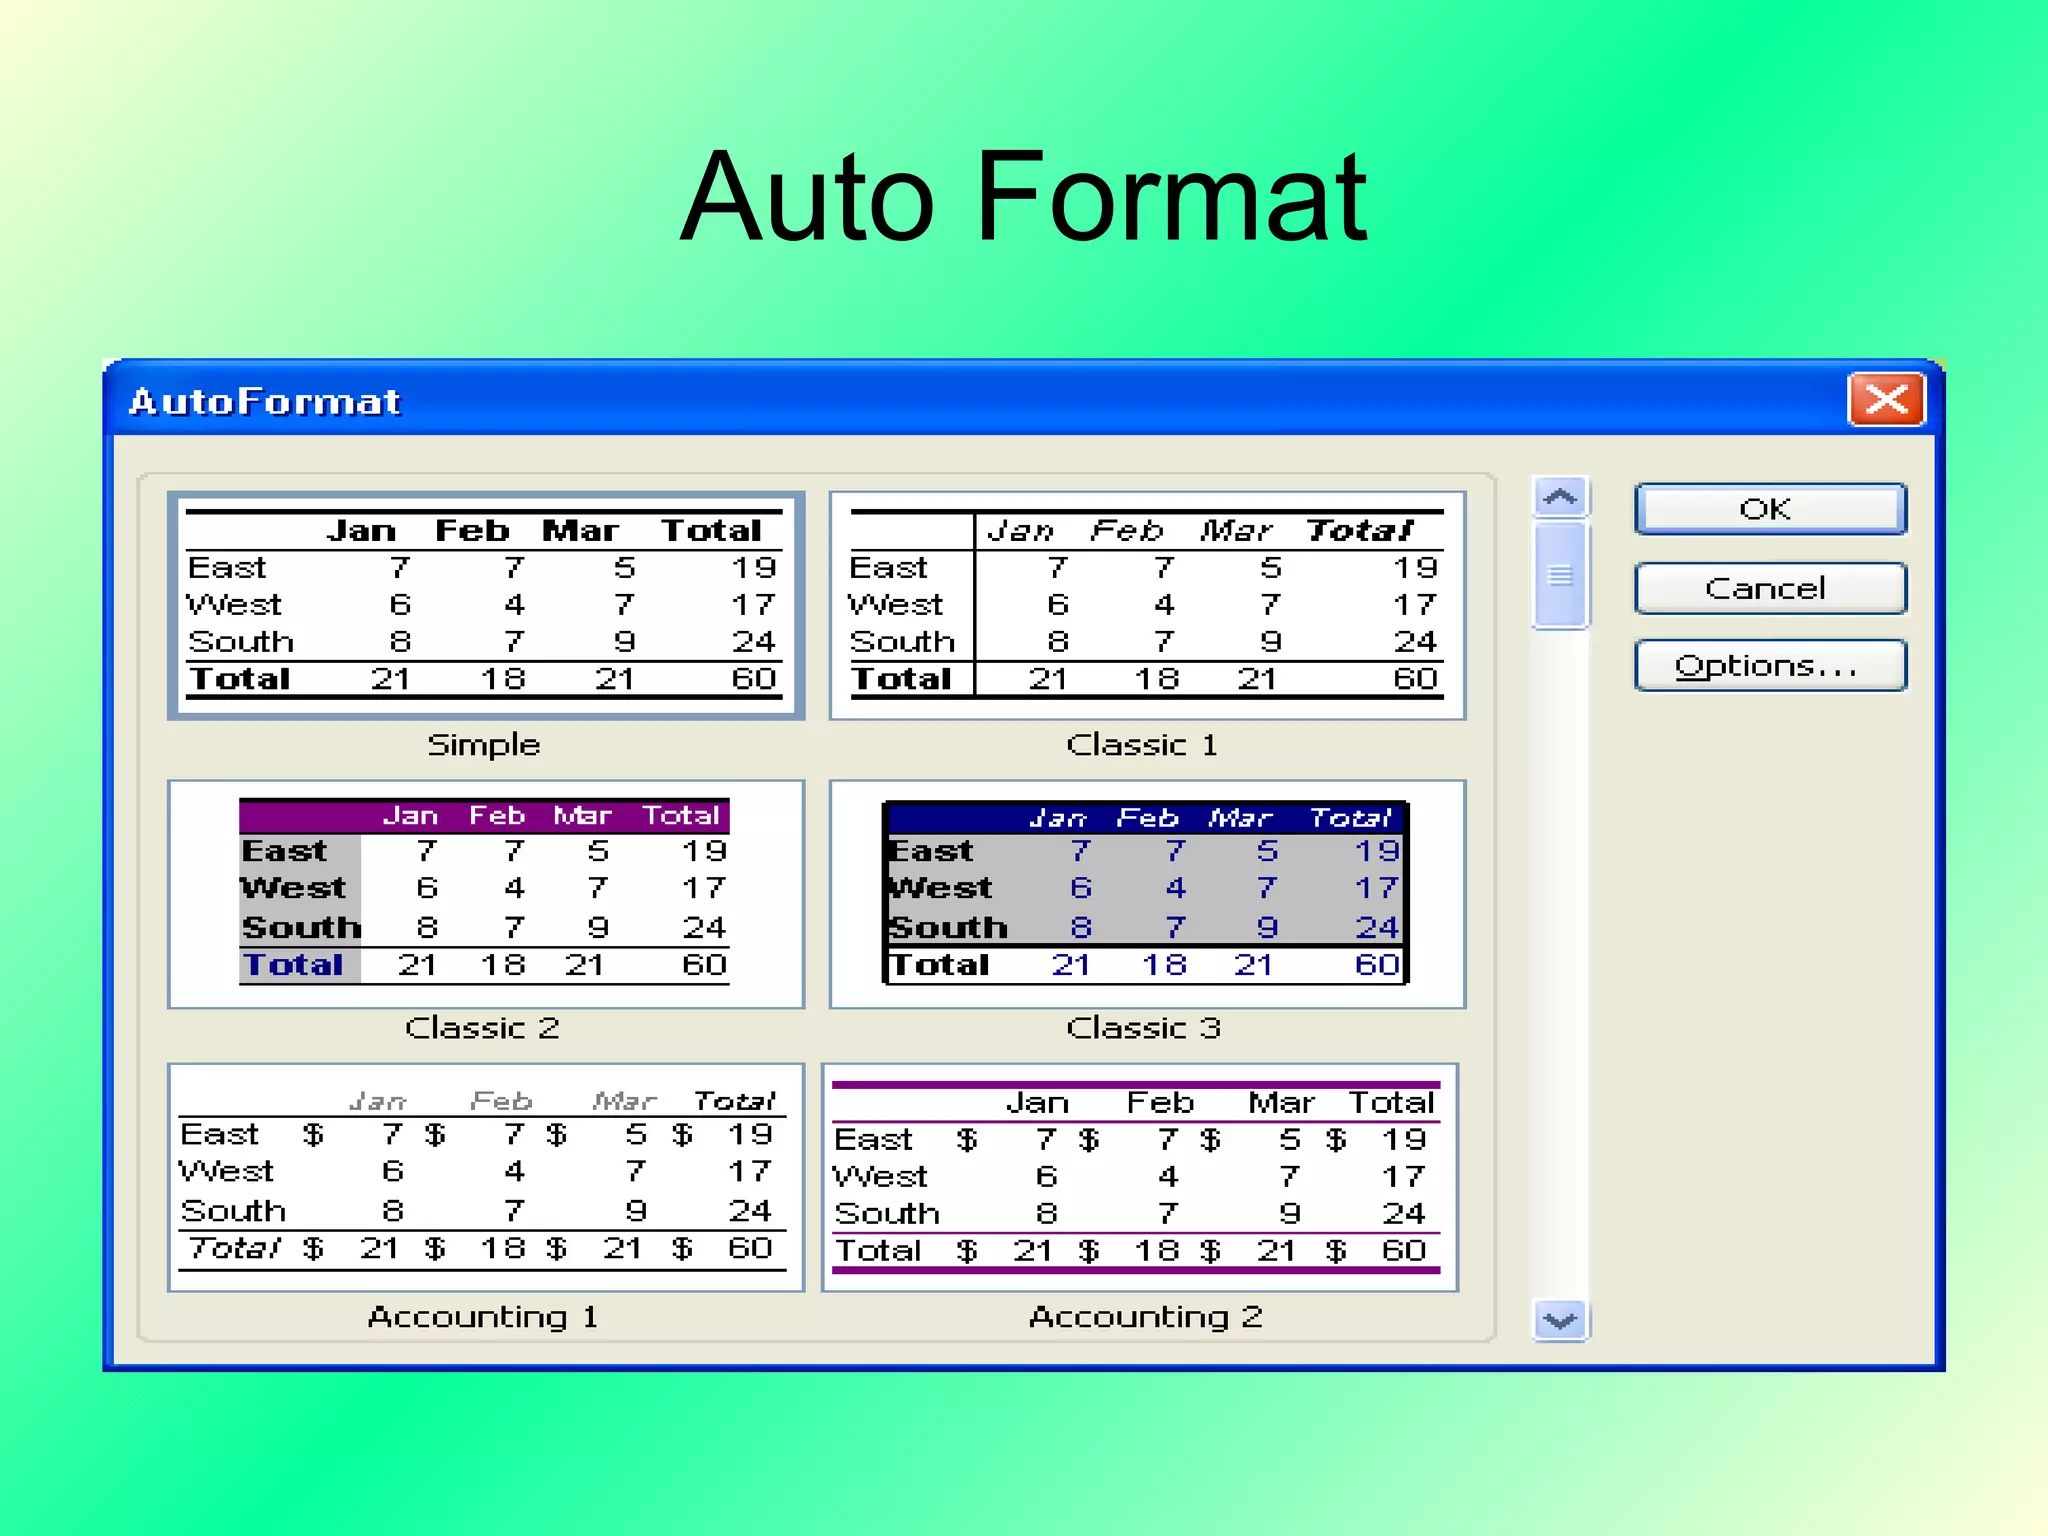Click the 'Auto Format' slide heading
The height and width of the screenshot is (1536, 2048).
1023,196
